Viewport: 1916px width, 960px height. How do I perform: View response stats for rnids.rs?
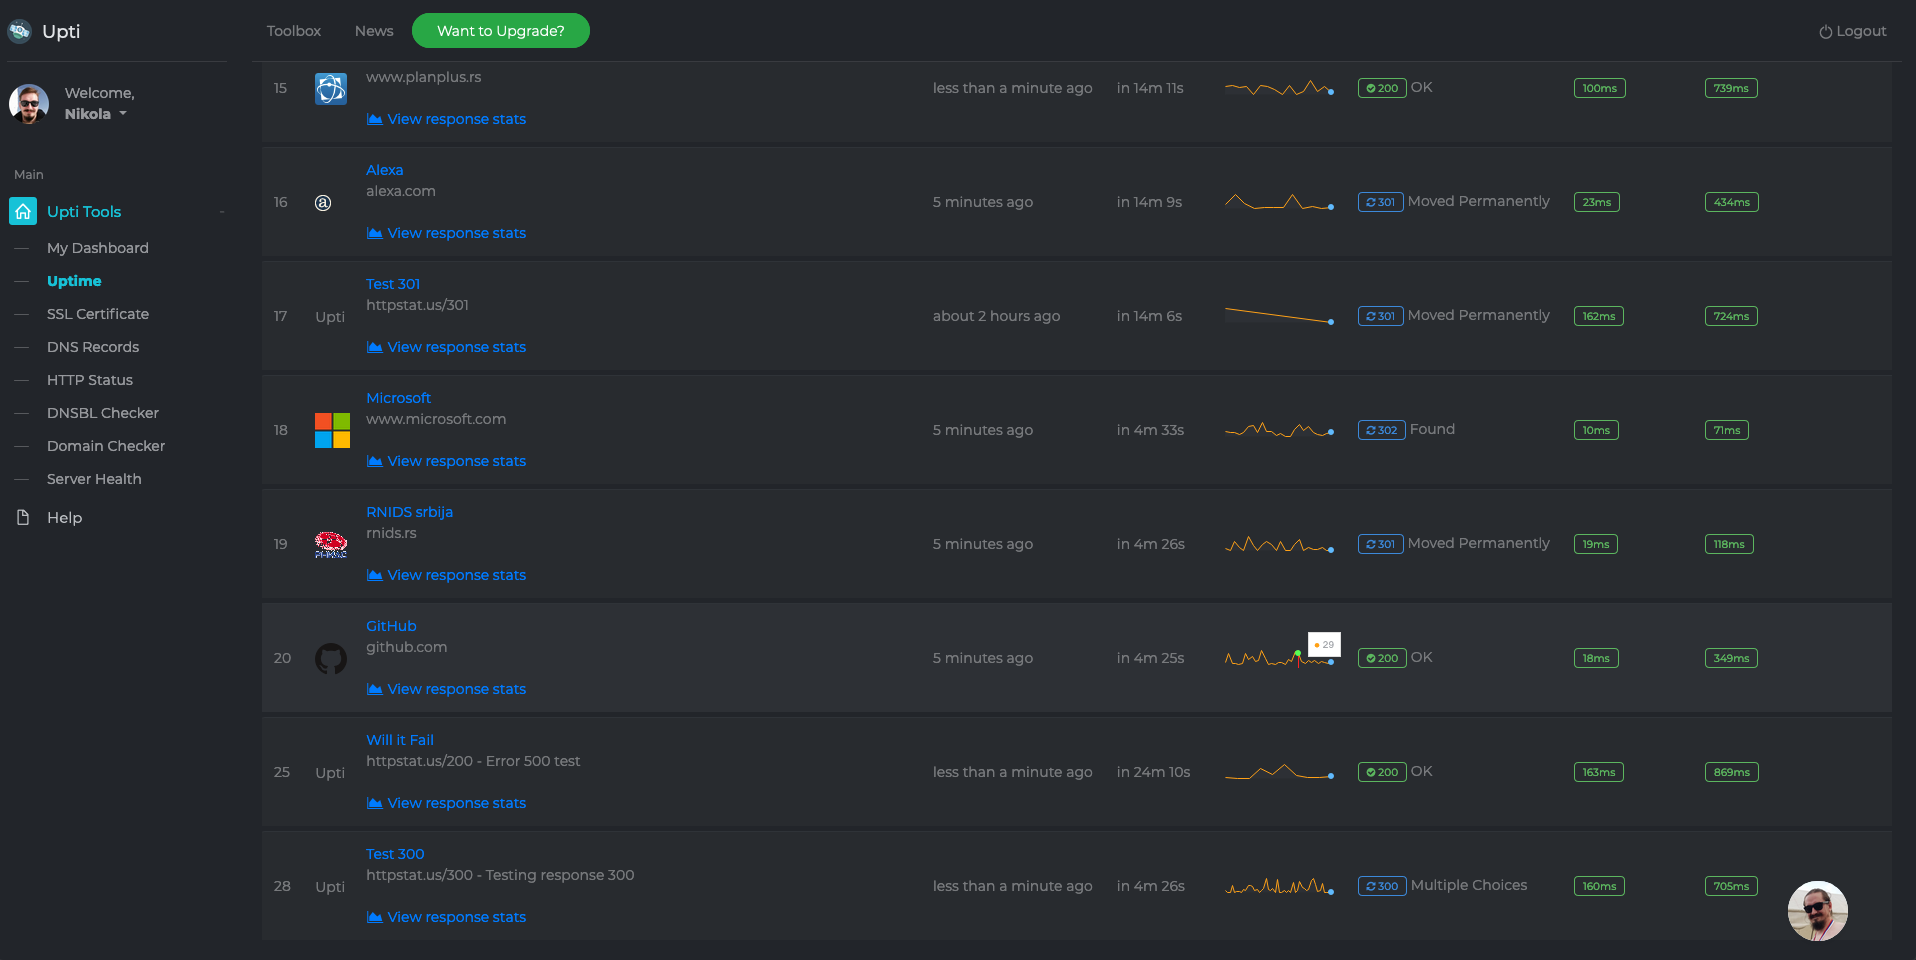tap(446, 575)
